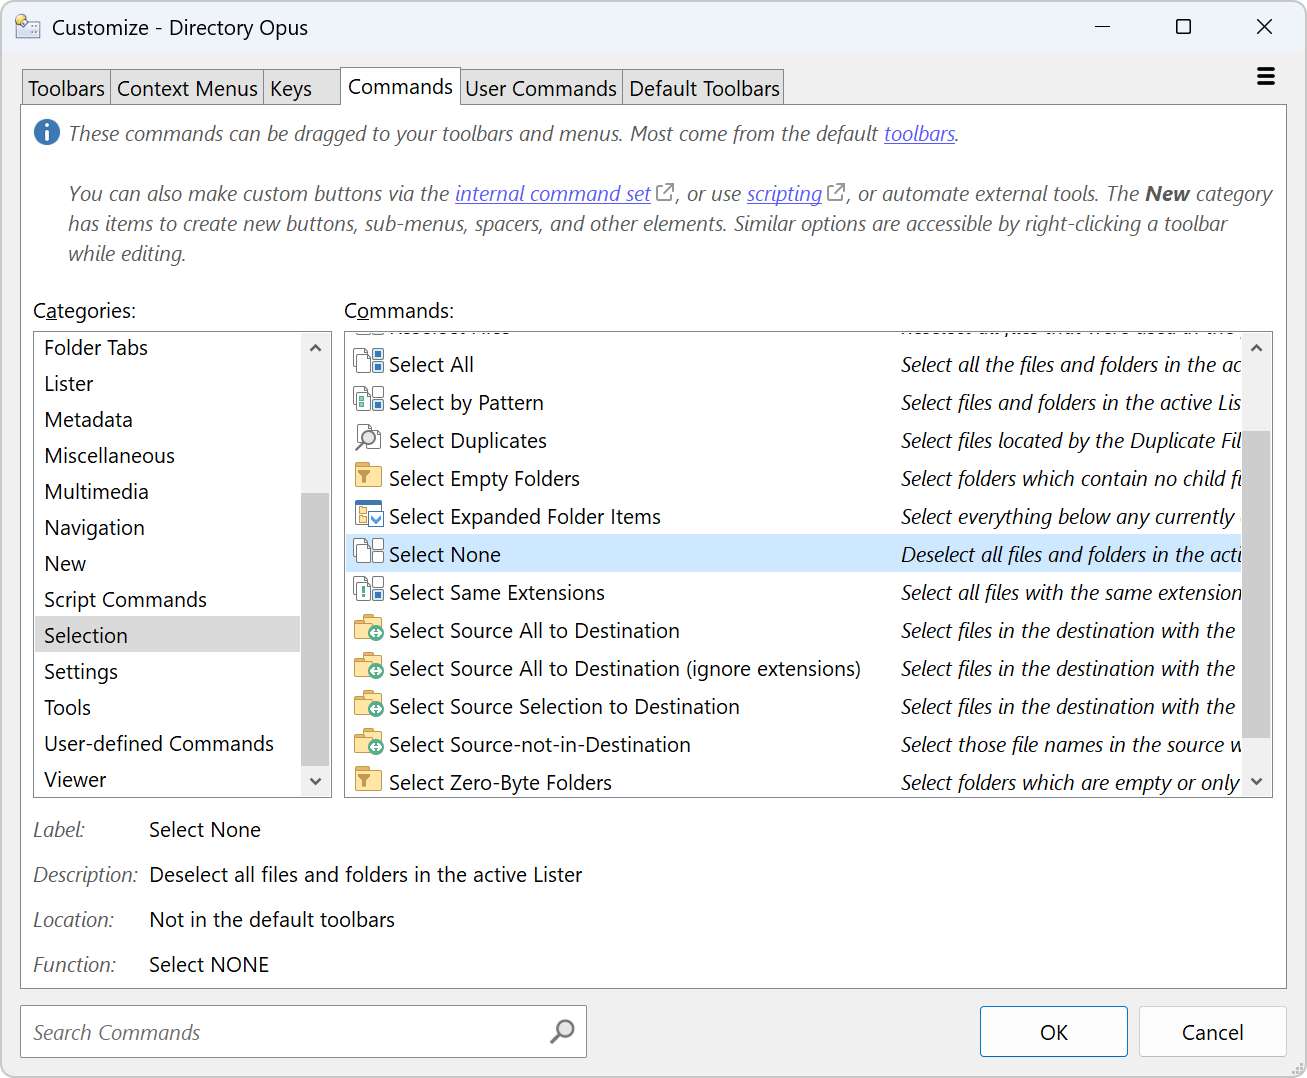Select the Commands tab
This screenshot has width=1307, height=1078.
(x=400, y=86)
